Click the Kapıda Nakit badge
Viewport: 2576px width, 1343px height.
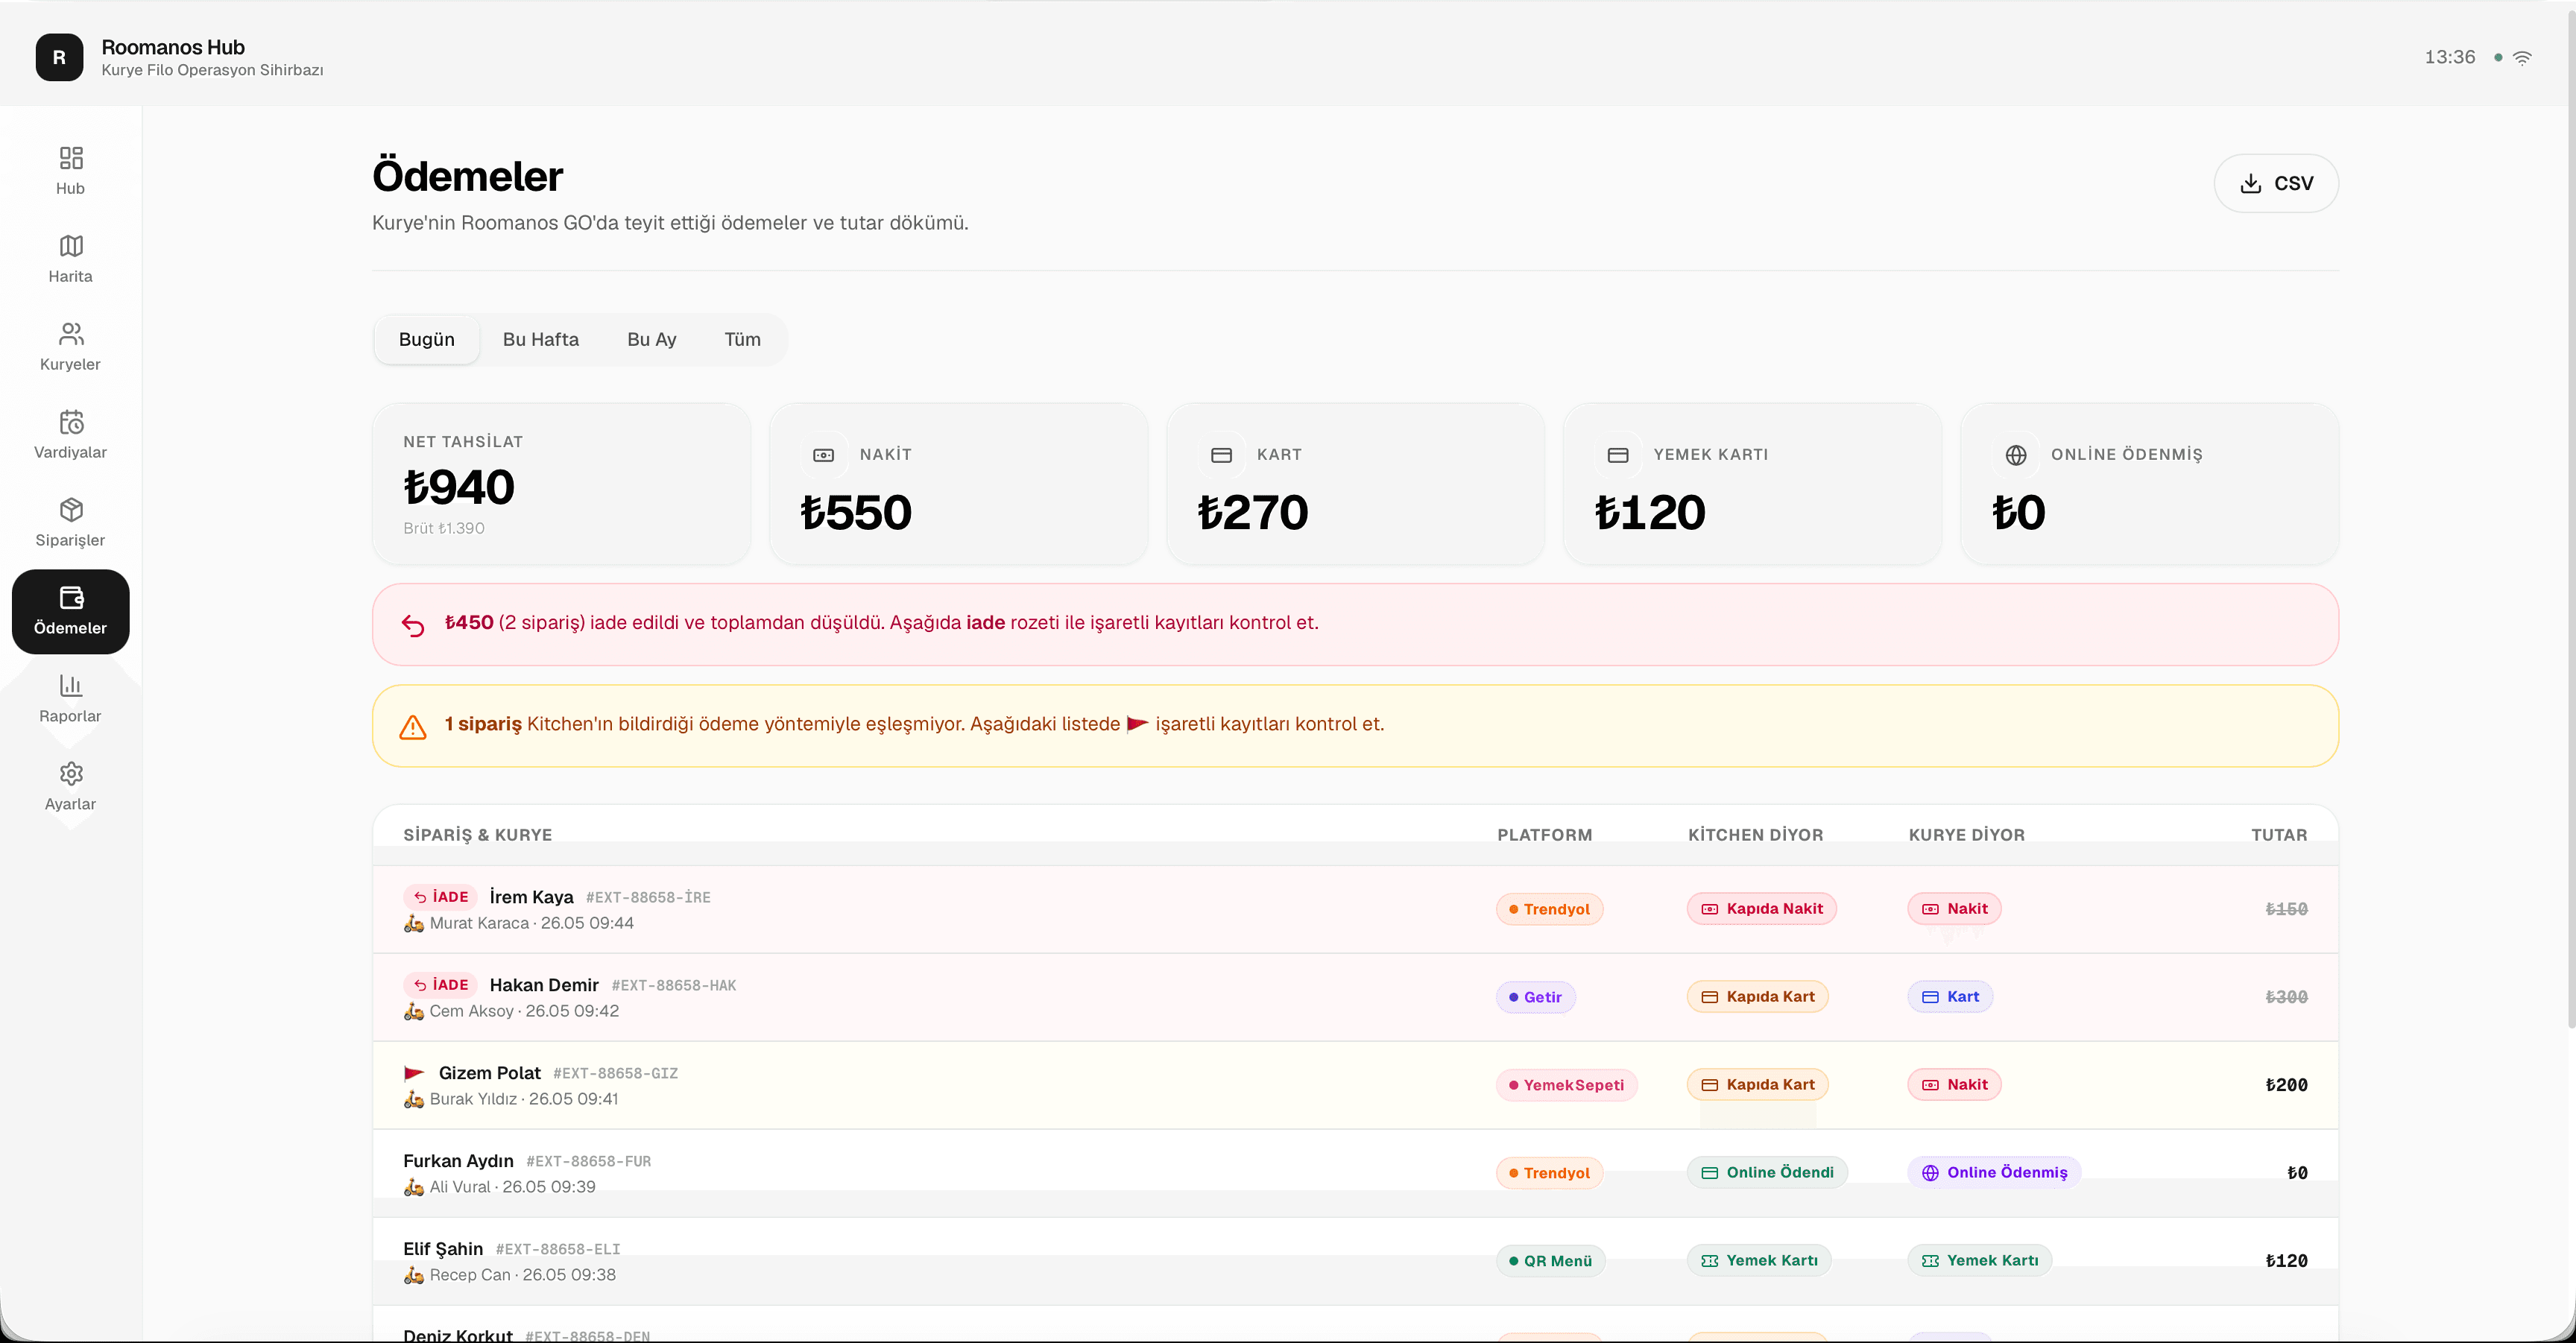coord(1762,909)
